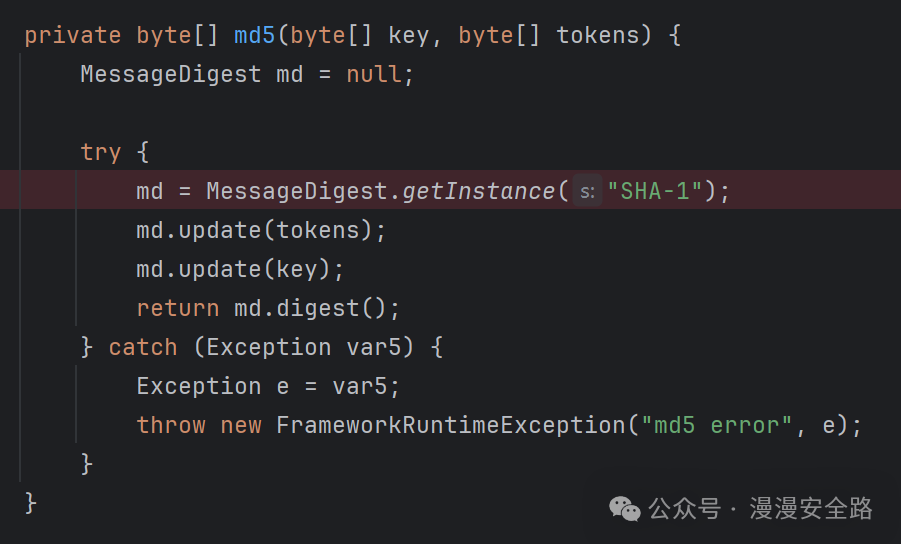Screen dimensions: 901x544
Task: Click the catch keyword
Action: [x=143, y=347]
